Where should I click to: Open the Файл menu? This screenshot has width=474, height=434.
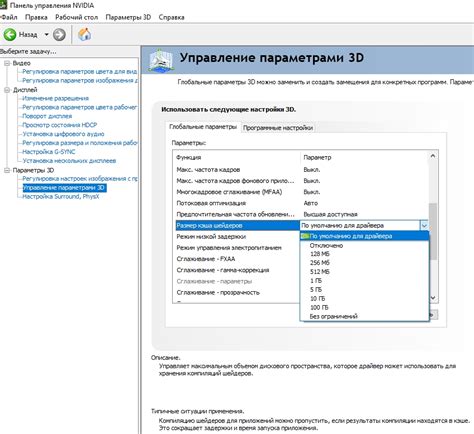click(x=9, y=17)
